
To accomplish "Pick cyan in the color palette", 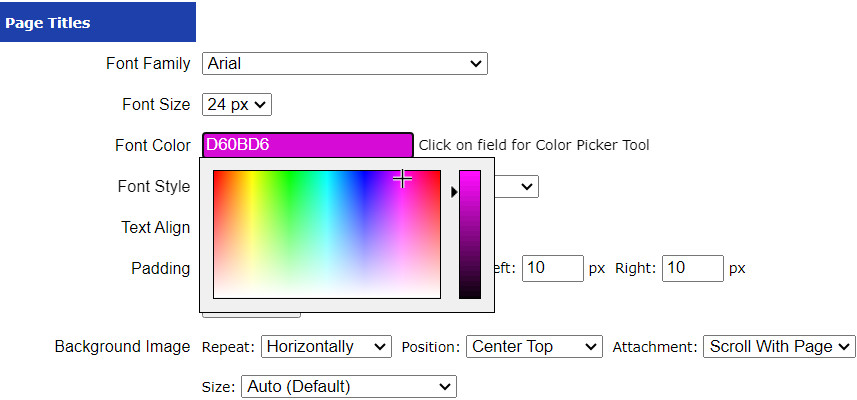I will [x=327, y=178].
